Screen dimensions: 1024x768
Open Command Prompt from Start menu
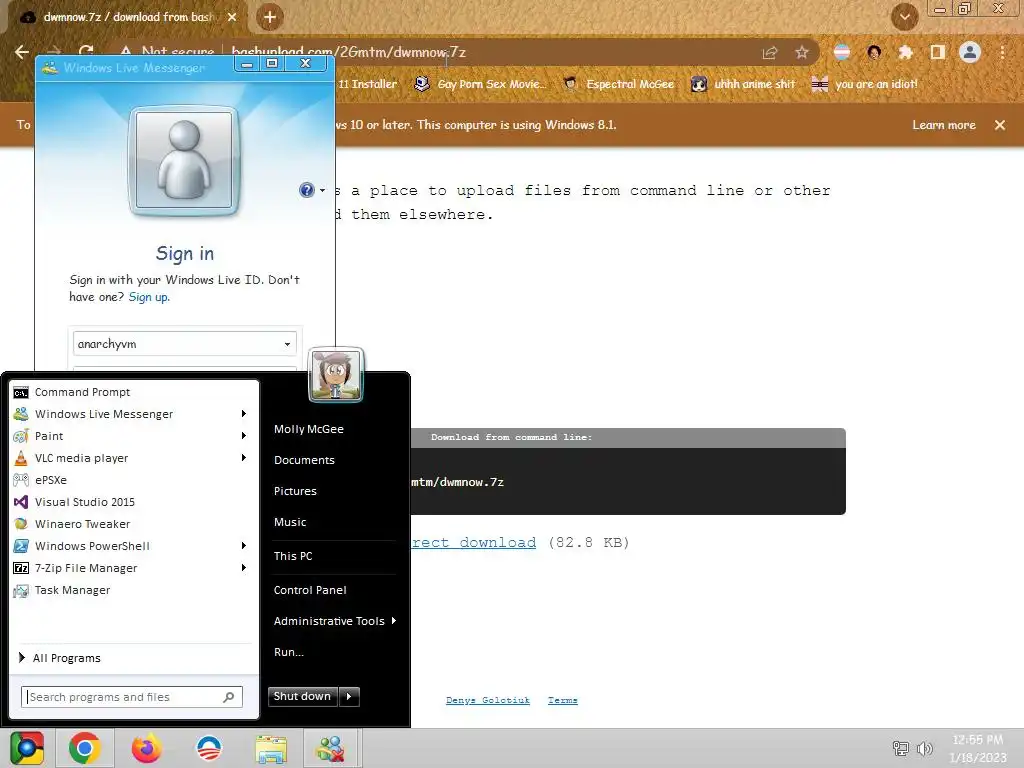tap(82, 392)
